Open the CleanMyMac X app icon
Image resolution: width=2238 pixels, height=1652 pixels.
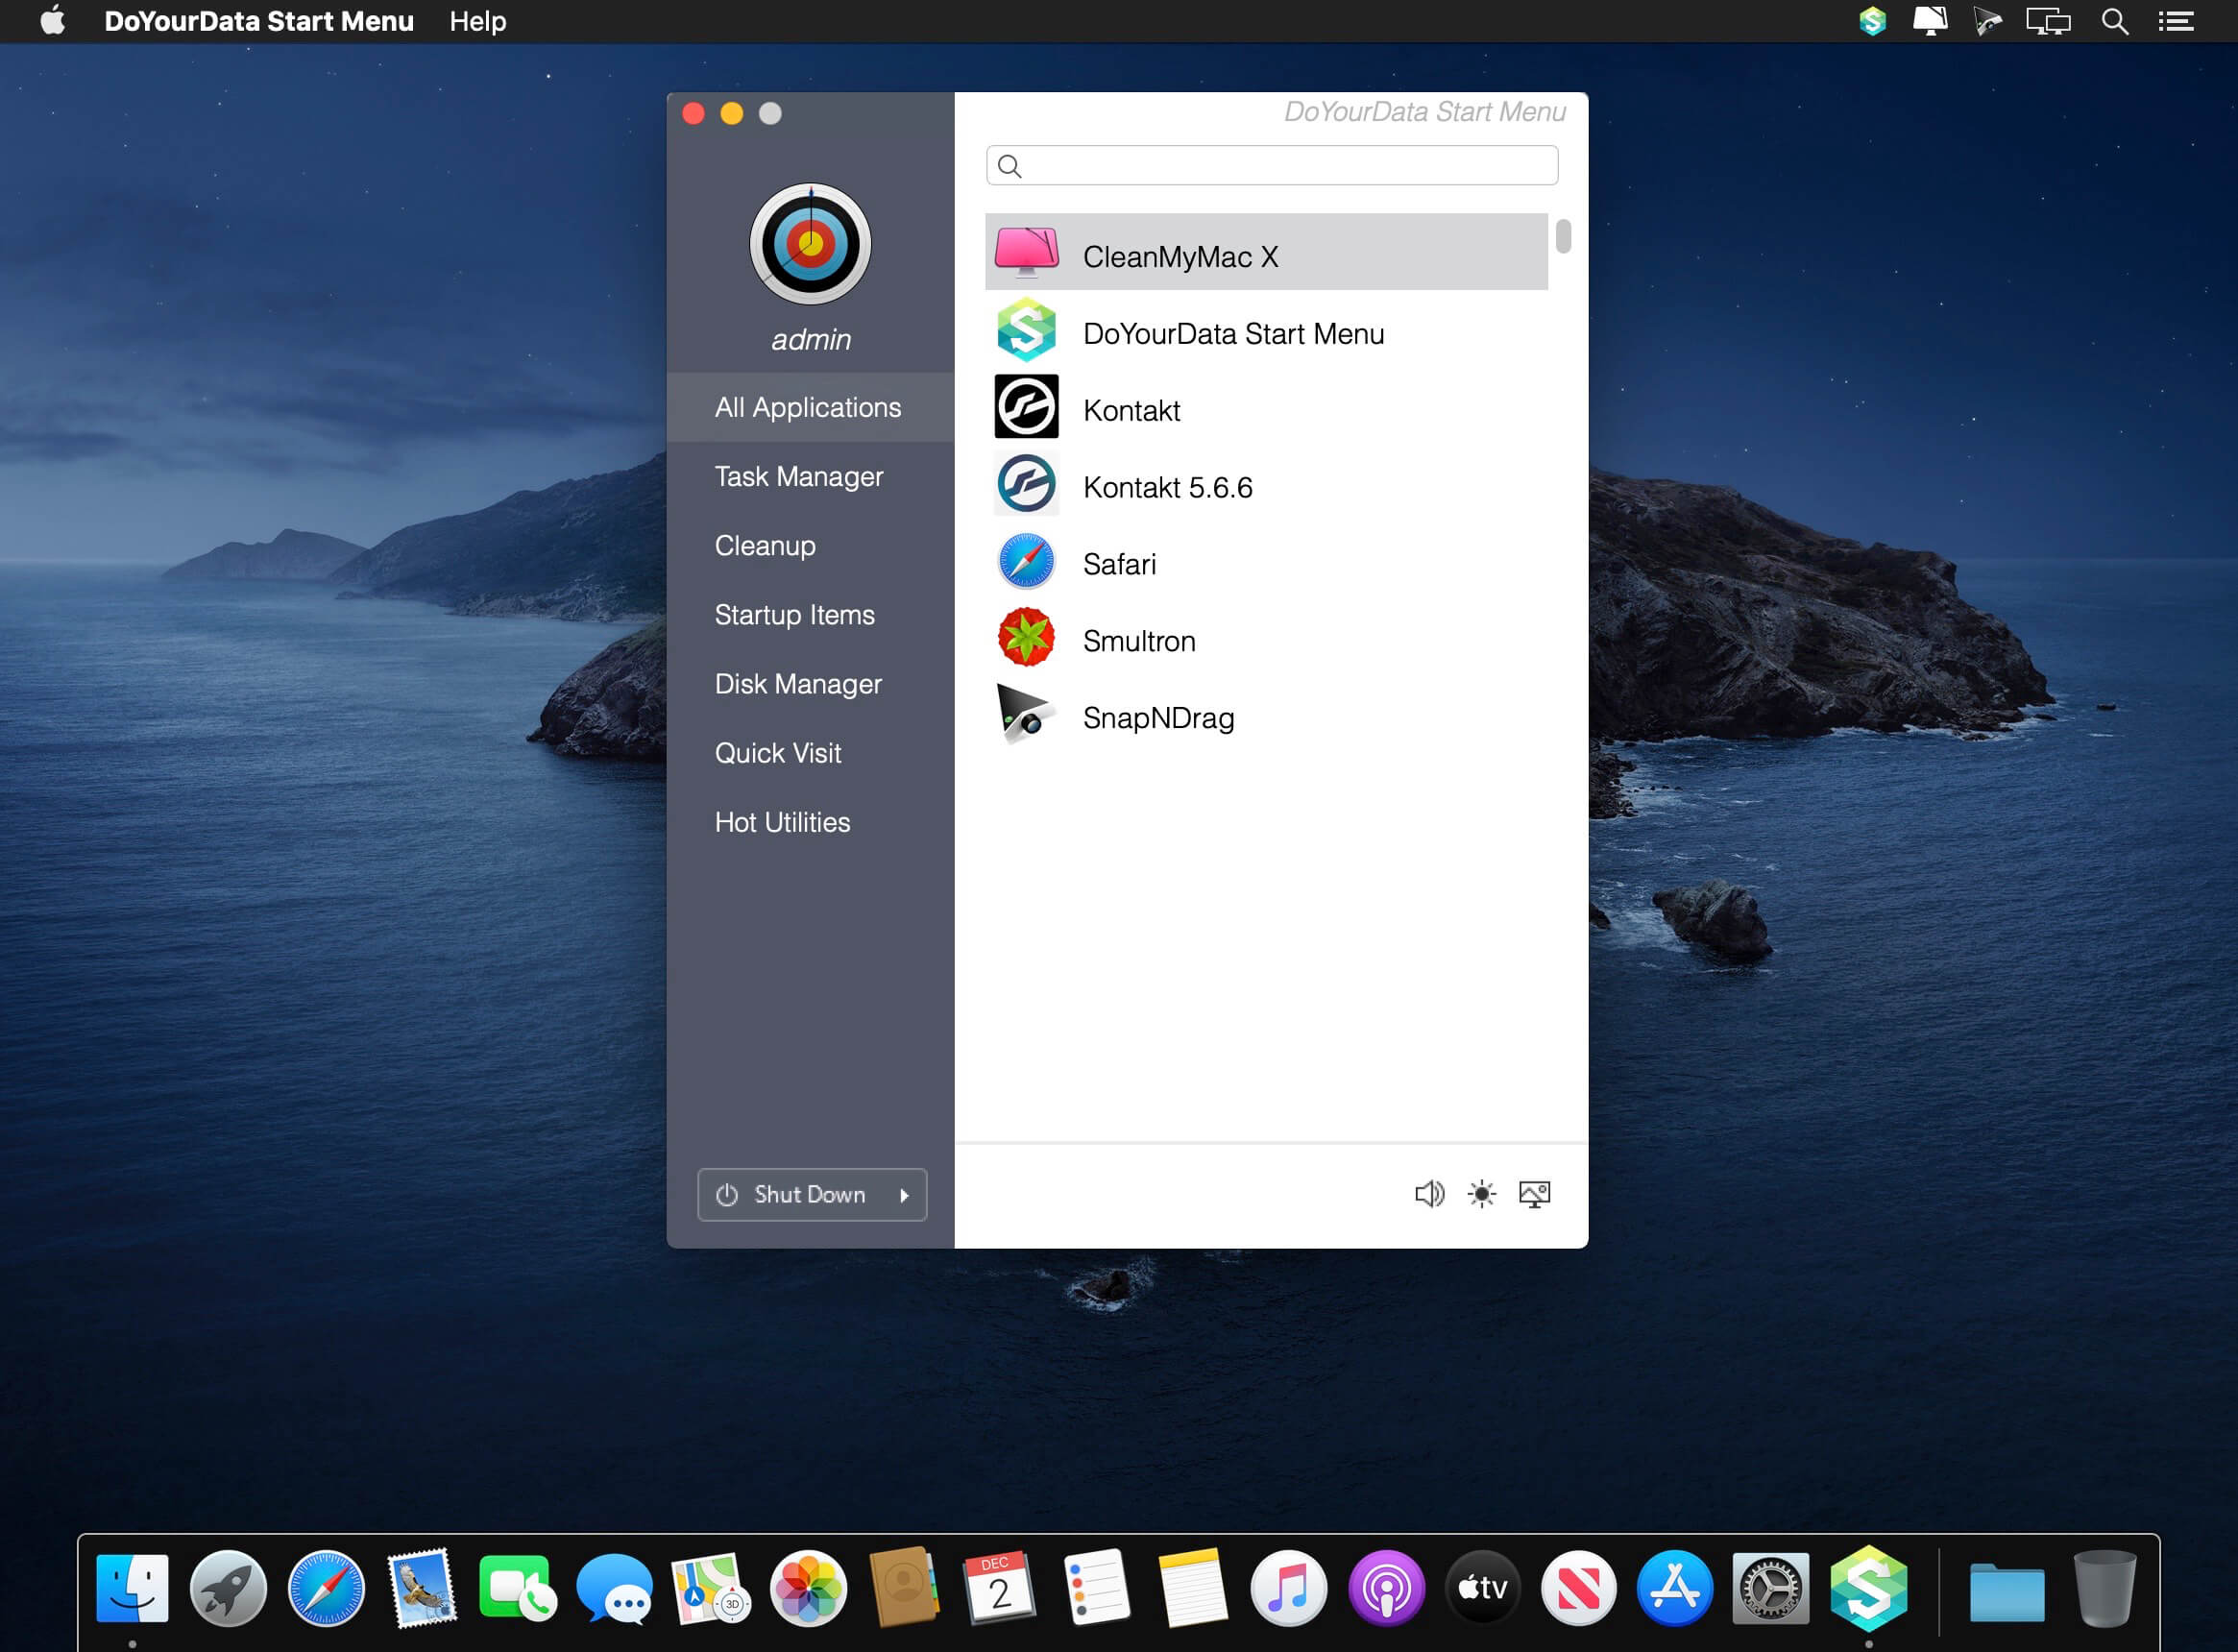click(x=1026, y=254)
